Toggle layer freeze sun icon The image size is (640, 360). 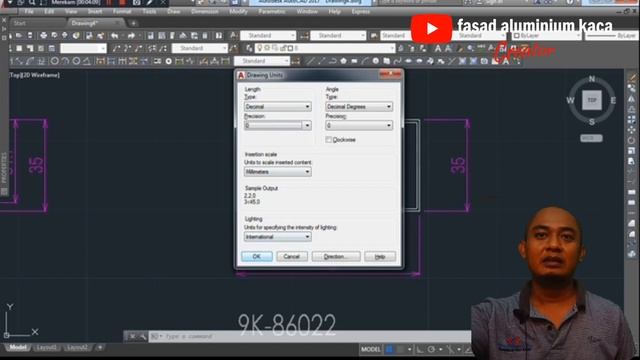[268, 49]
